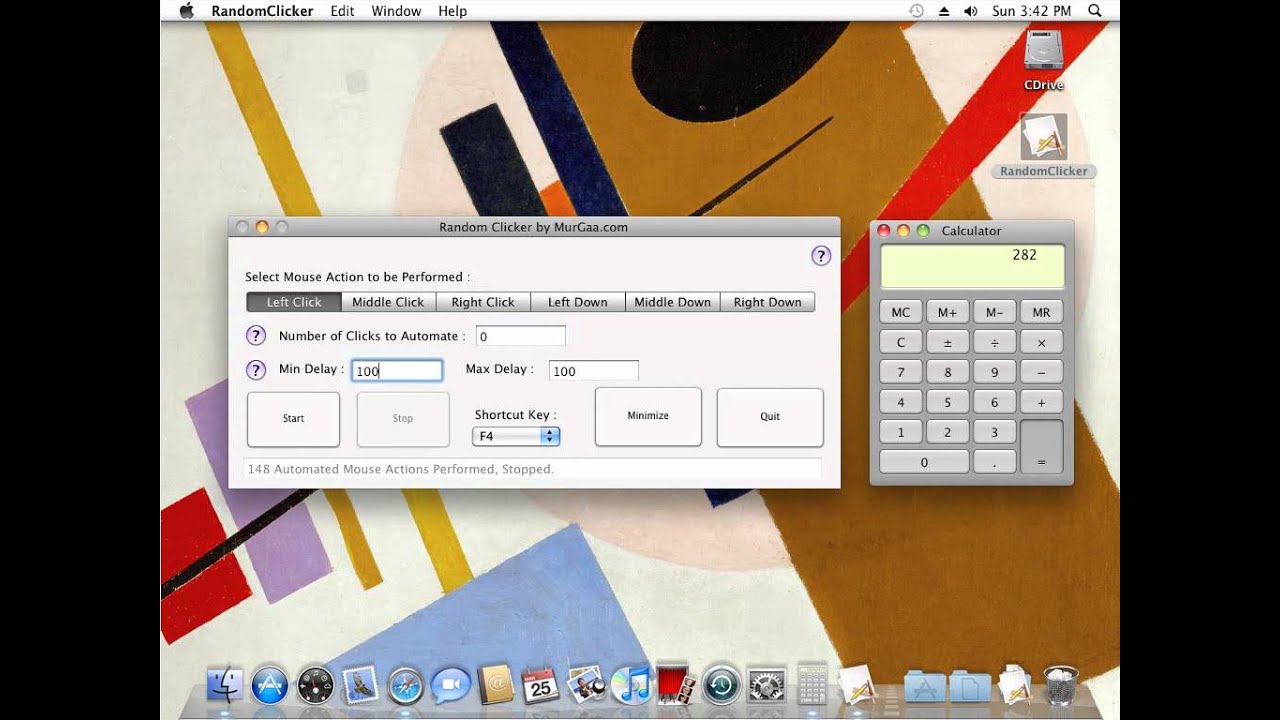Open Spotlight search magnifier in menu bar

point(1095,11)
